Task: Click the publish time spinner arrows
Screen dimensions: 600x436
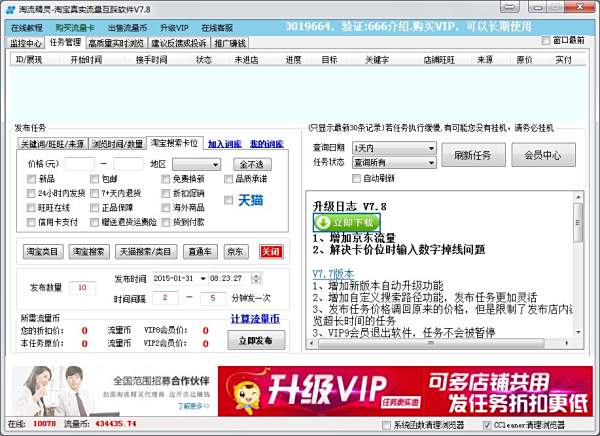Action: [257, 278]
